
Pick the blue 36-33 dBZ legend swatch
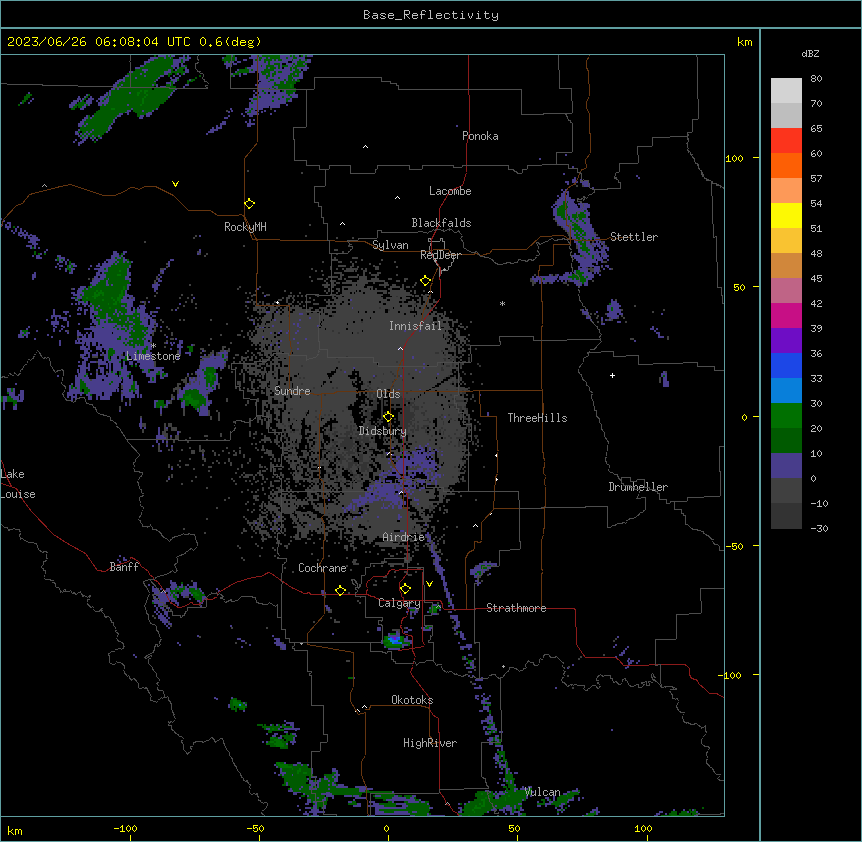tap(786, 365)
